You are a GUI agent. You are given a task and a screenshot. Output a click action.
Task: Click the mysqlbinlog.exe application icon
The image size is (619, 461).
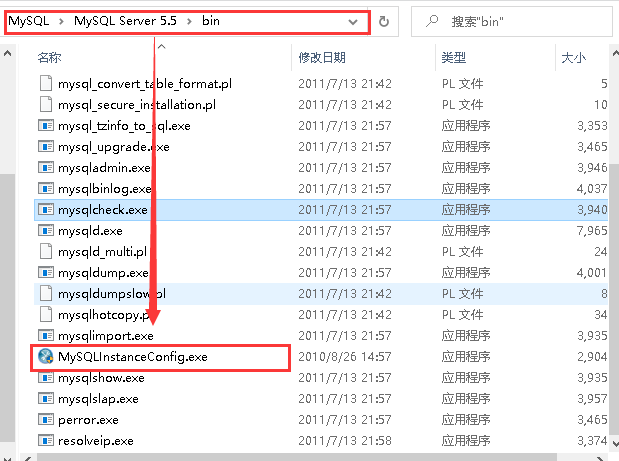[46, 188]
